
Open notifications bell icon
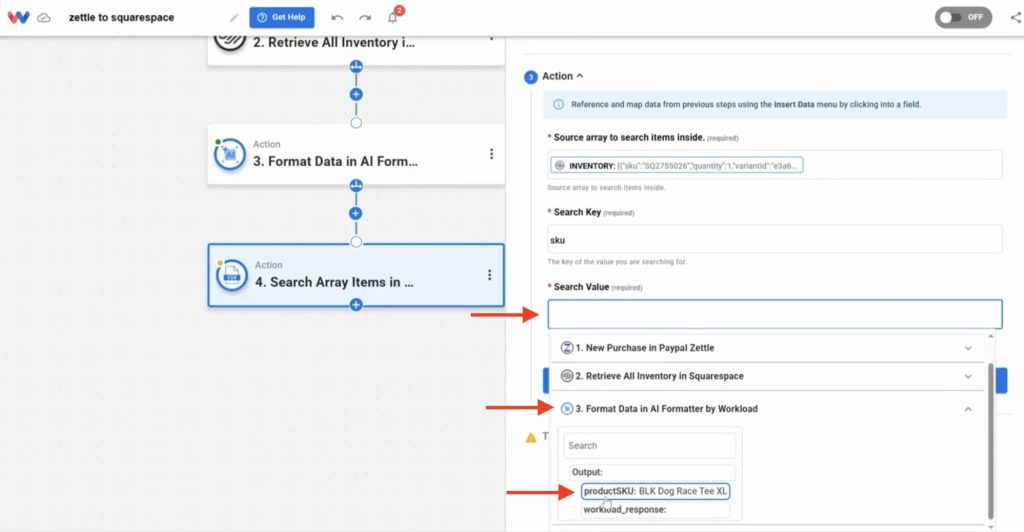click(x=392, y=18)
